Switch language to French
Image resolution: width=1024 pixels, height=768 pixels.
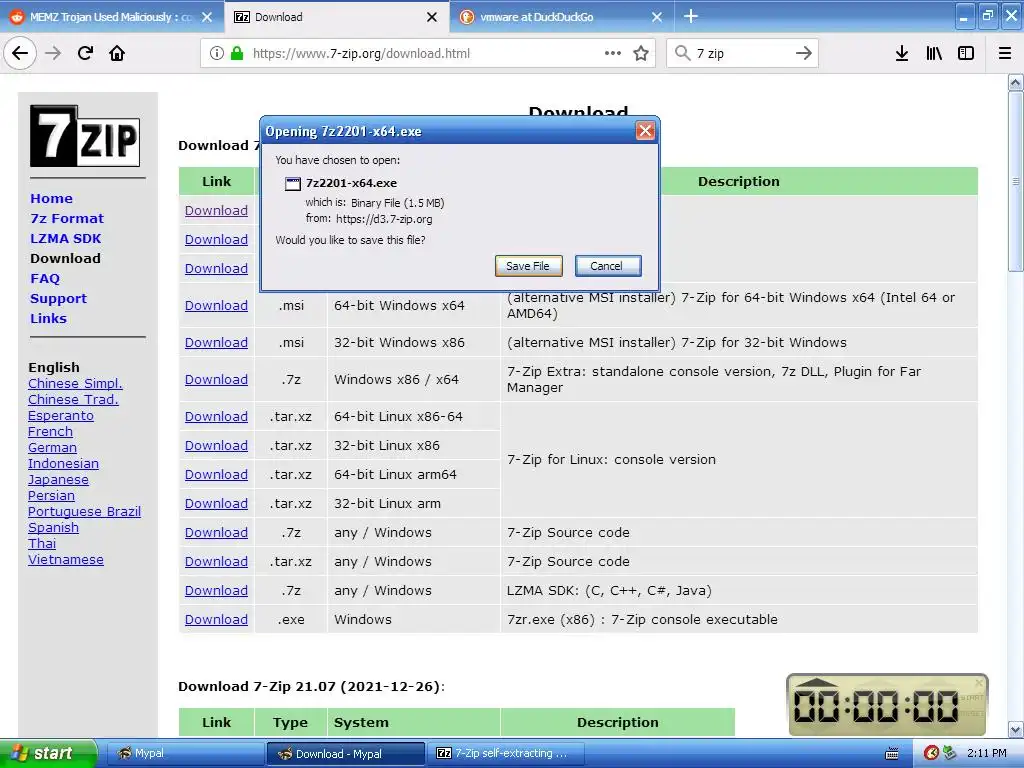50,431
